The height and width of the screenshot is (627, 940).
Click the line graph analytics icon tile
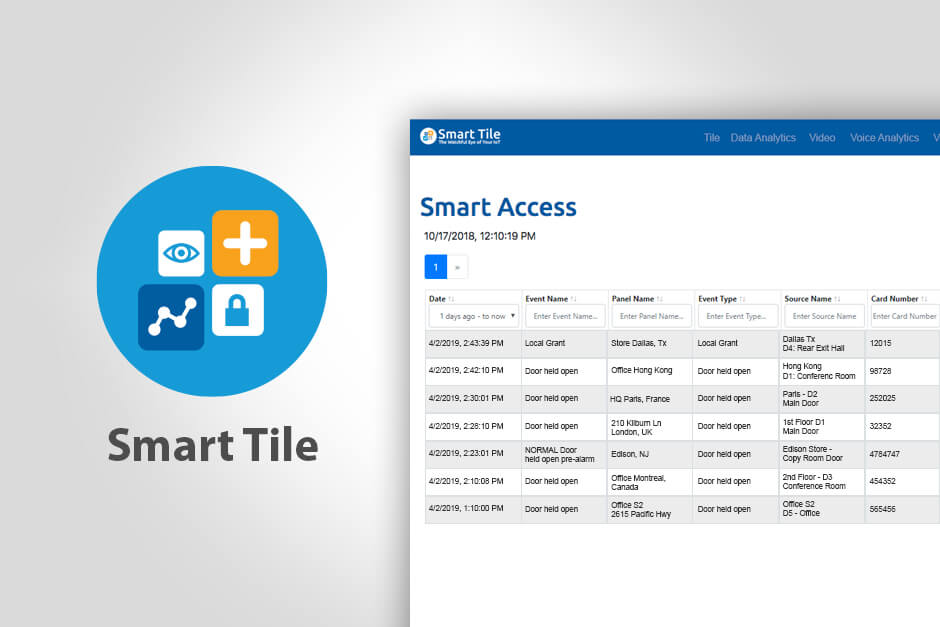171,317
